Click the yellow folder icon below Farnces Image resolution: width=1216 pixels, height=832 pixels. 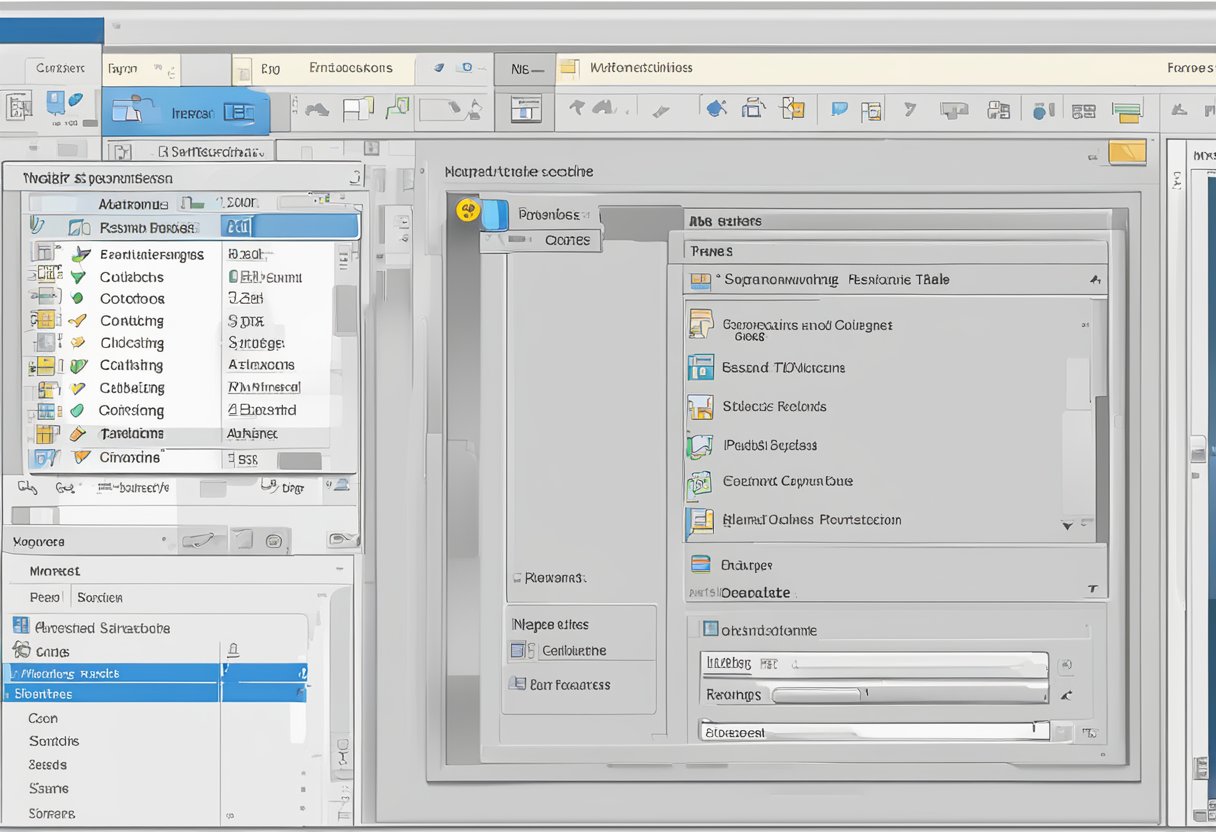(x=1127, y=153)
